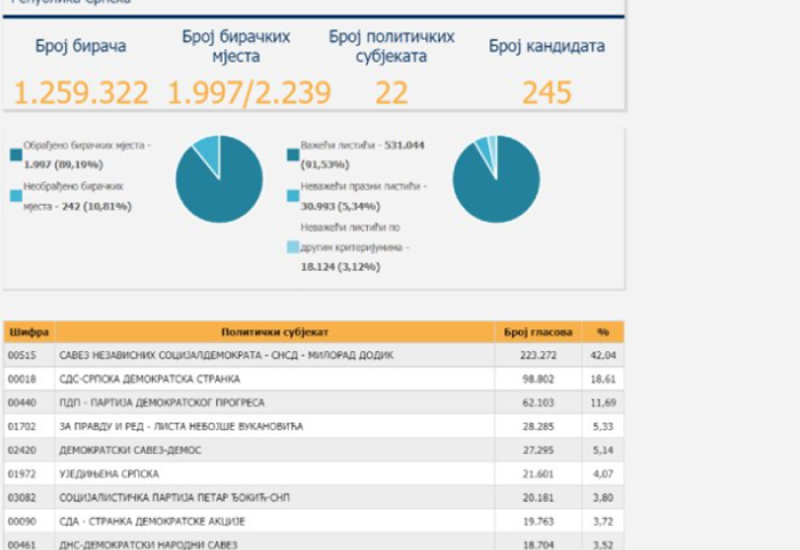Image resolution: width=800 pixels, height=550 pixels.
Task: Select the Уједињена Српска row
Action: tap(314, 474)
